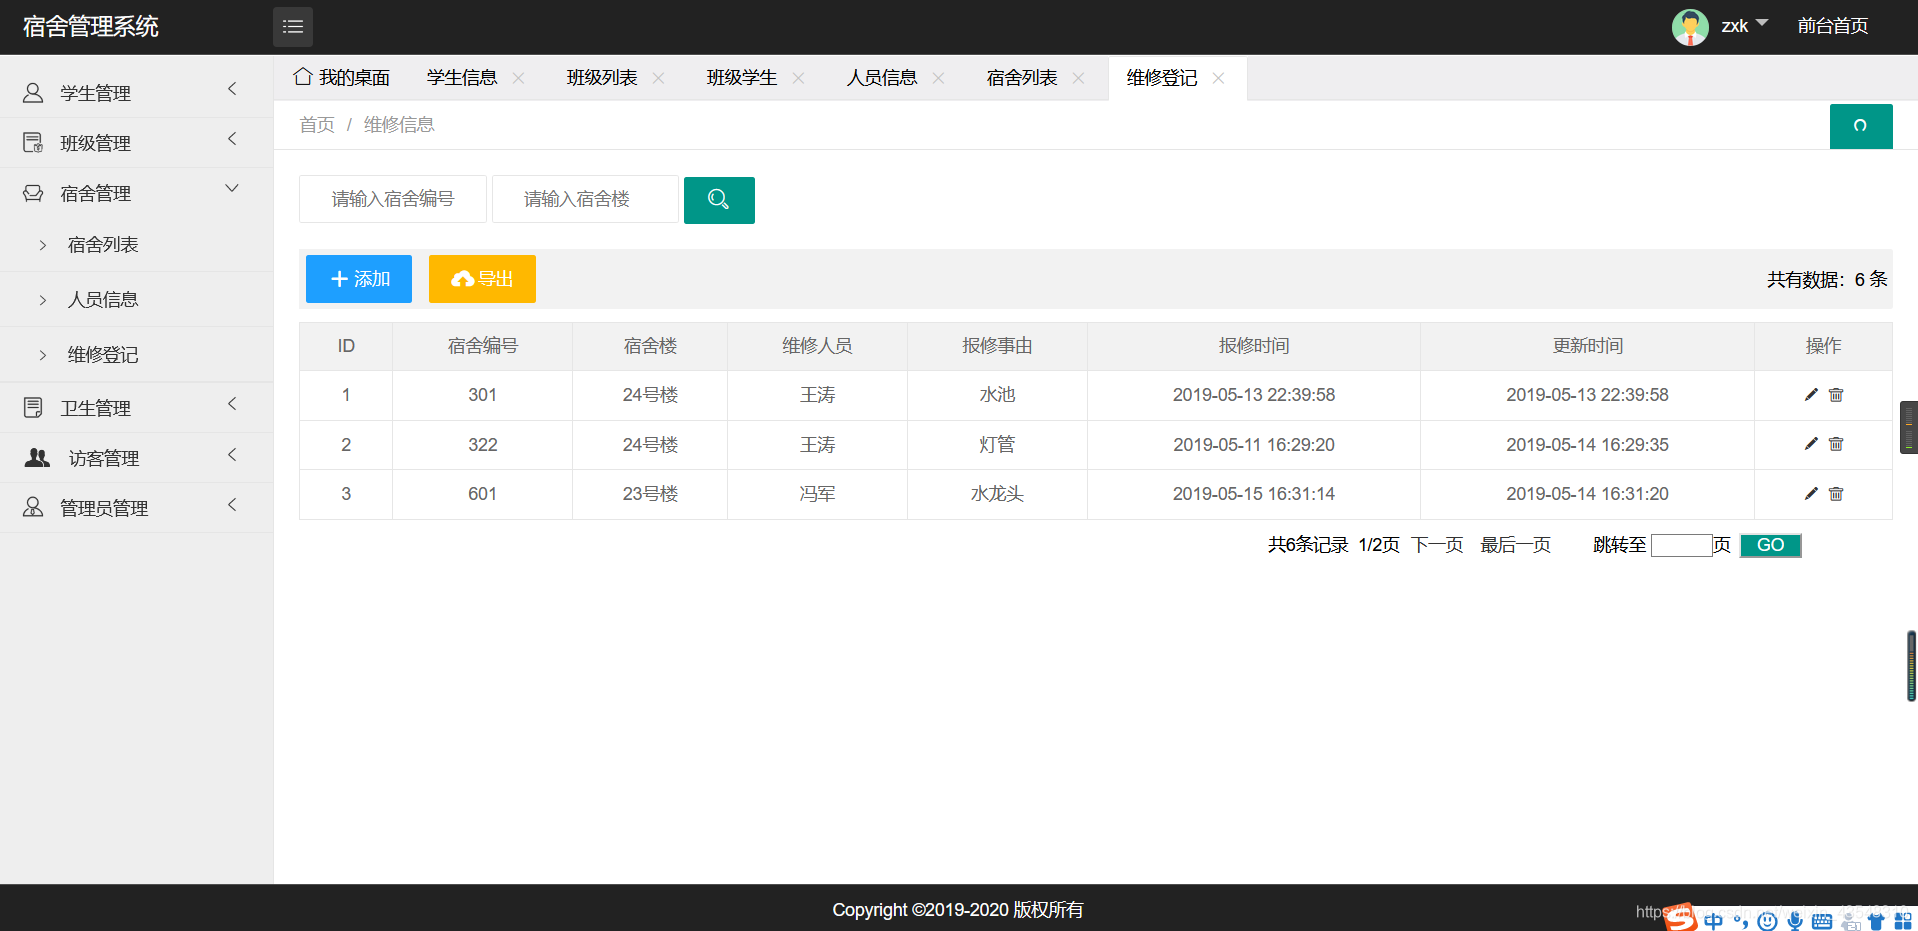This screenshot has width=1918, height=931.
Task: Close the 维修登记 tab
Action: click(1219, 78)
